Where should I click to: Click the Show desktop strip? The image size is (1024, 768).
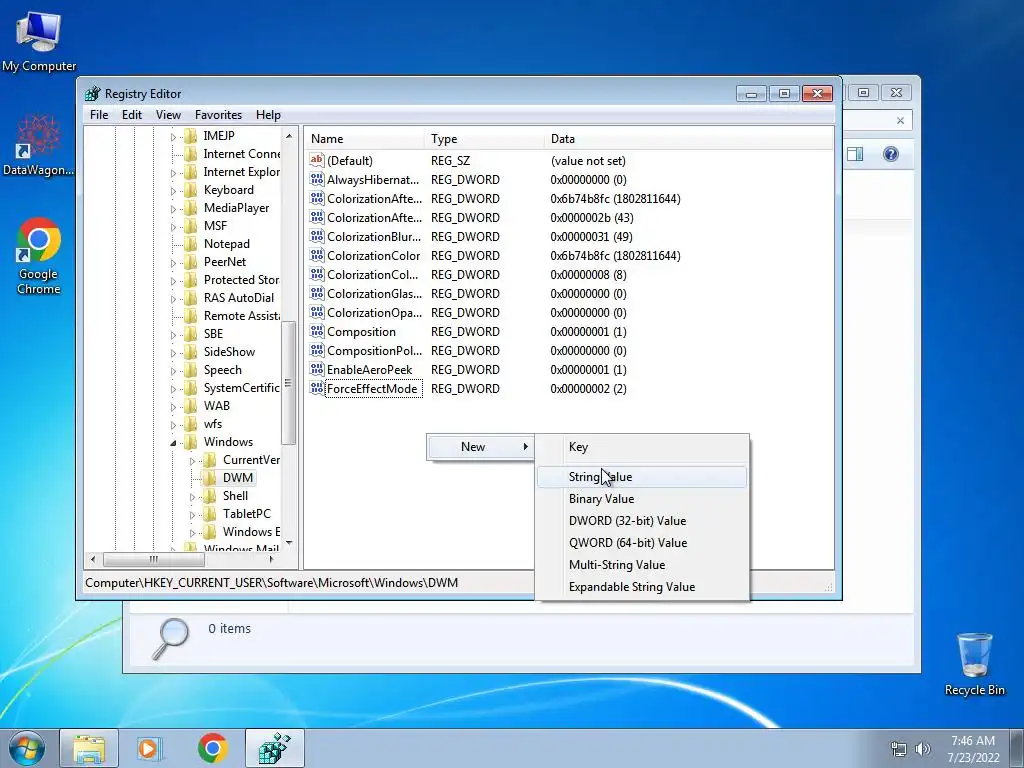click(1017, 748)
